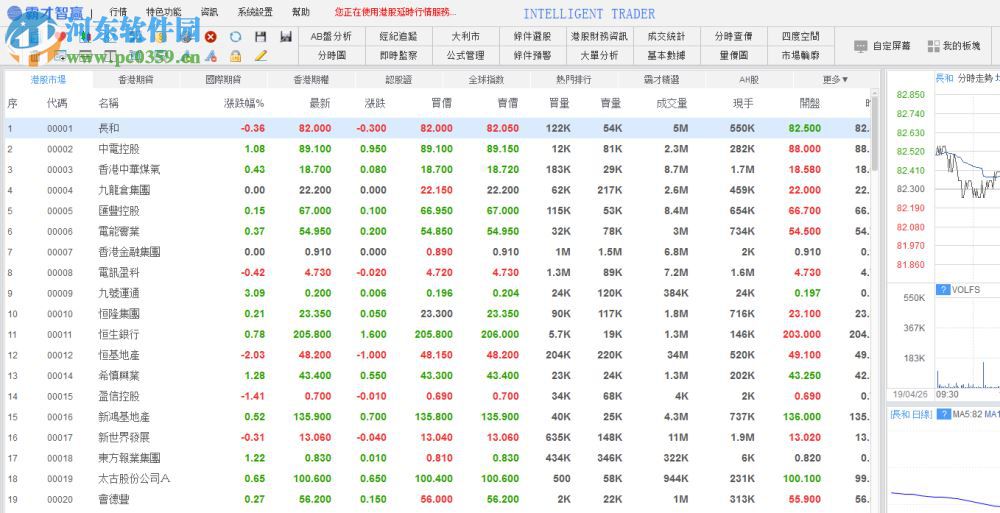This screenshot has width=1000, height=513.
Task: Click the blue question mark beside VOLFS
Action: (943, 290)
